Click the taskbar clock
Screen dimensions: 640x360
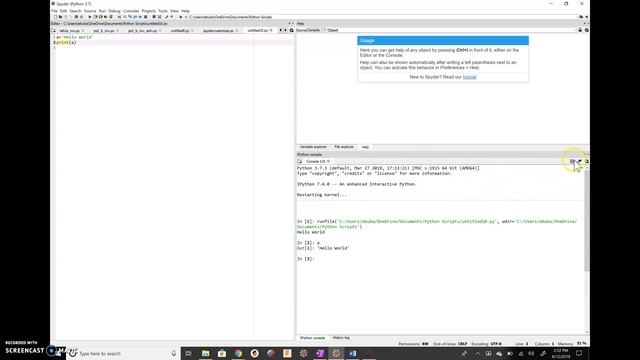(561, 353)
